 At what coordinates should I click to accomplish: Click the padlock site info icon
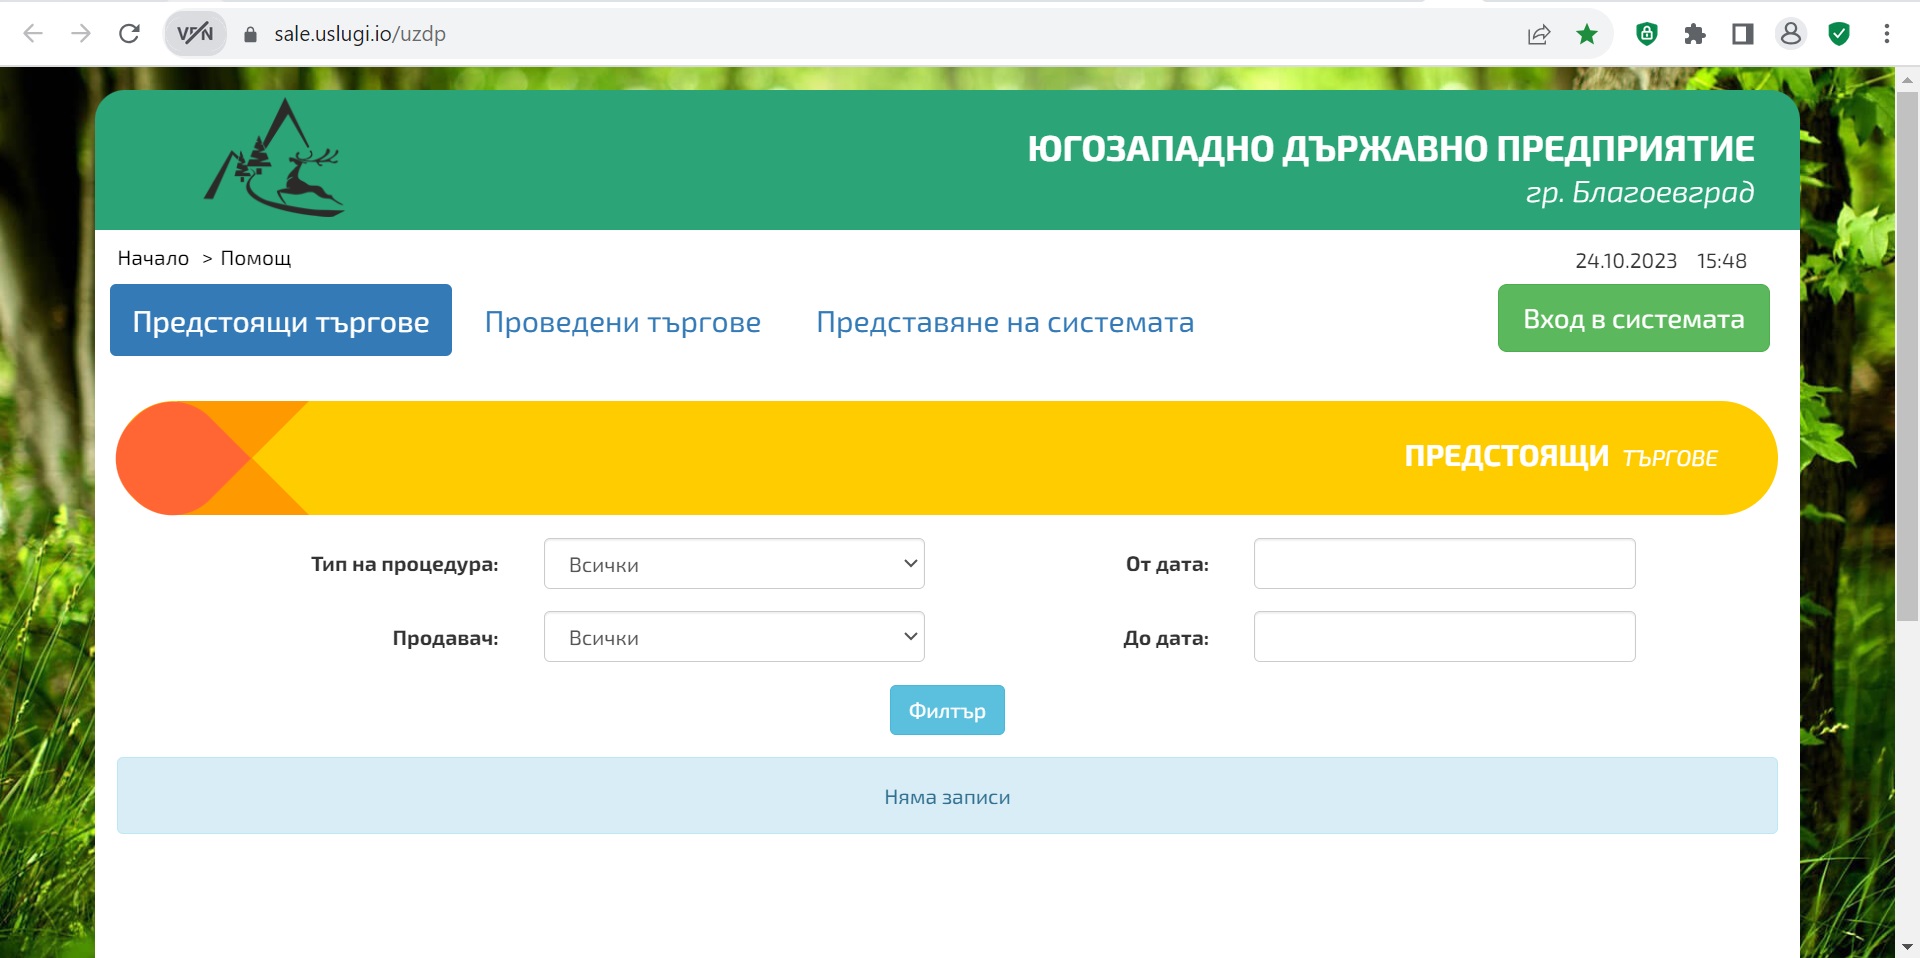click(x=251, y=34)
